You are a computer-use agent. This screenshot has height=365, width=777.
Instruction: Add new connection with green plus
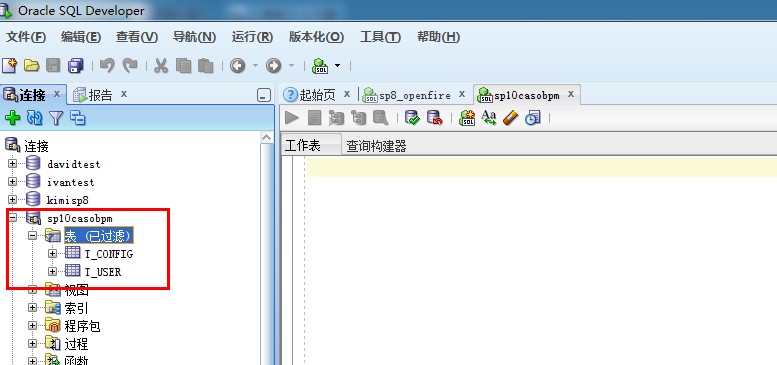click(12, 118)
